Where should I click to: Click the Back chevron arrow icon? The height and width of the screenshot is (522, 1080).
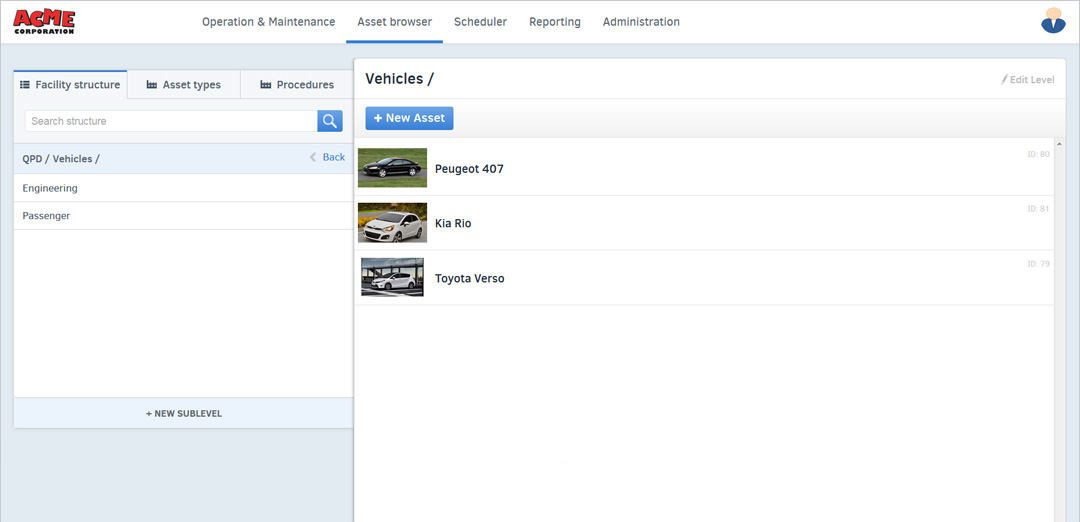coord(313,158)
